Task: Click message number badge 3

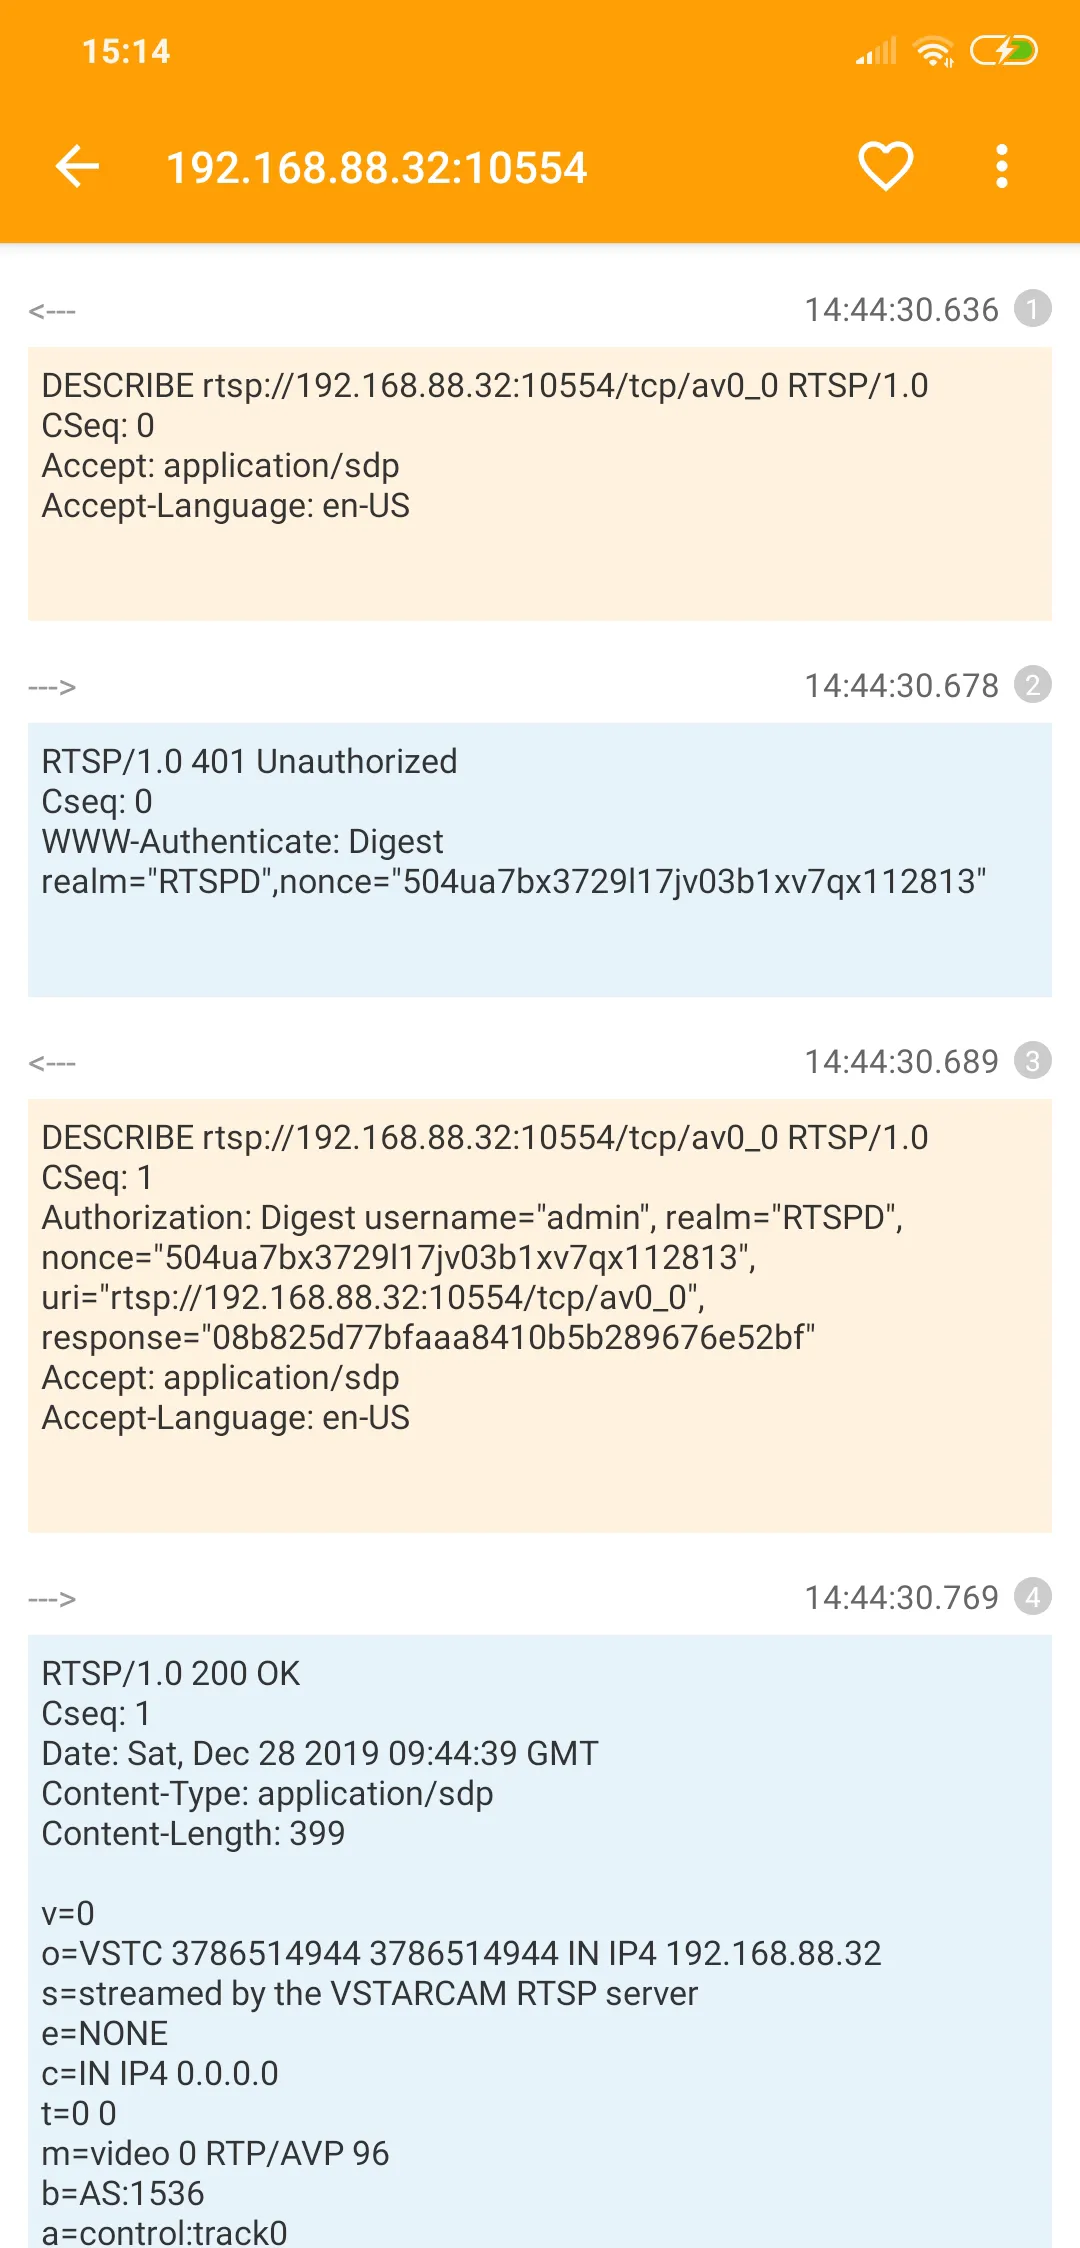Action: click(1033, 1061)
